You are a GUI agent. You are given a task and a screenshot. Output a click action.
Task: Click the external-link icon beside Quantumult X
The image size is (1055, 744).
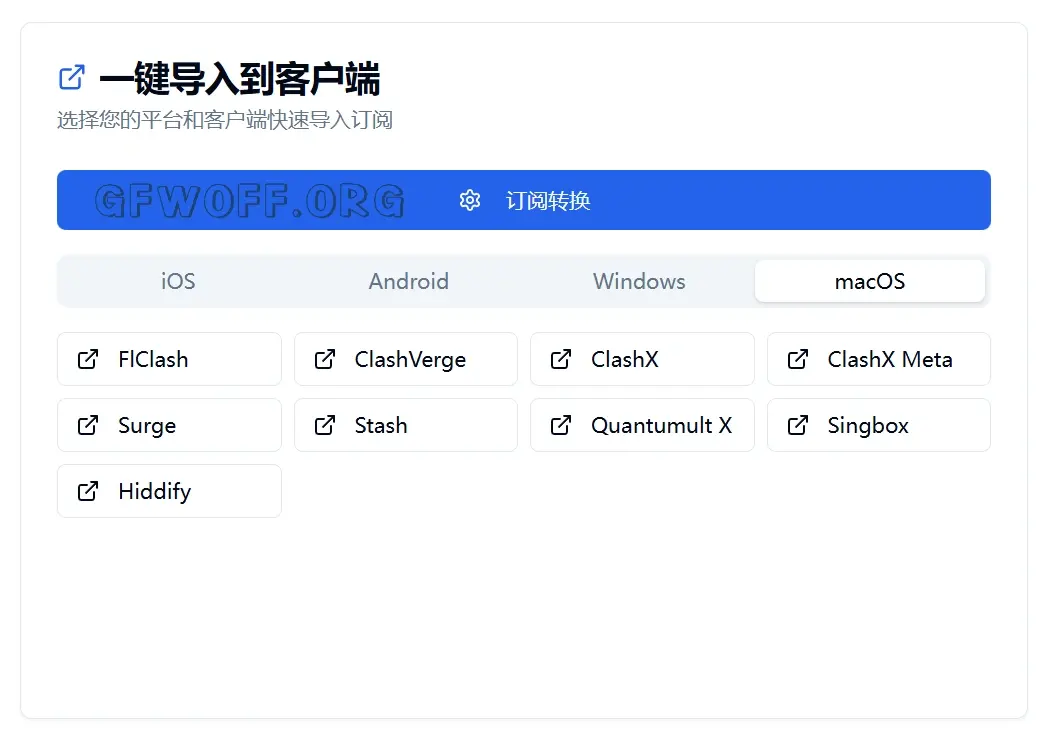tap(561, 425)
